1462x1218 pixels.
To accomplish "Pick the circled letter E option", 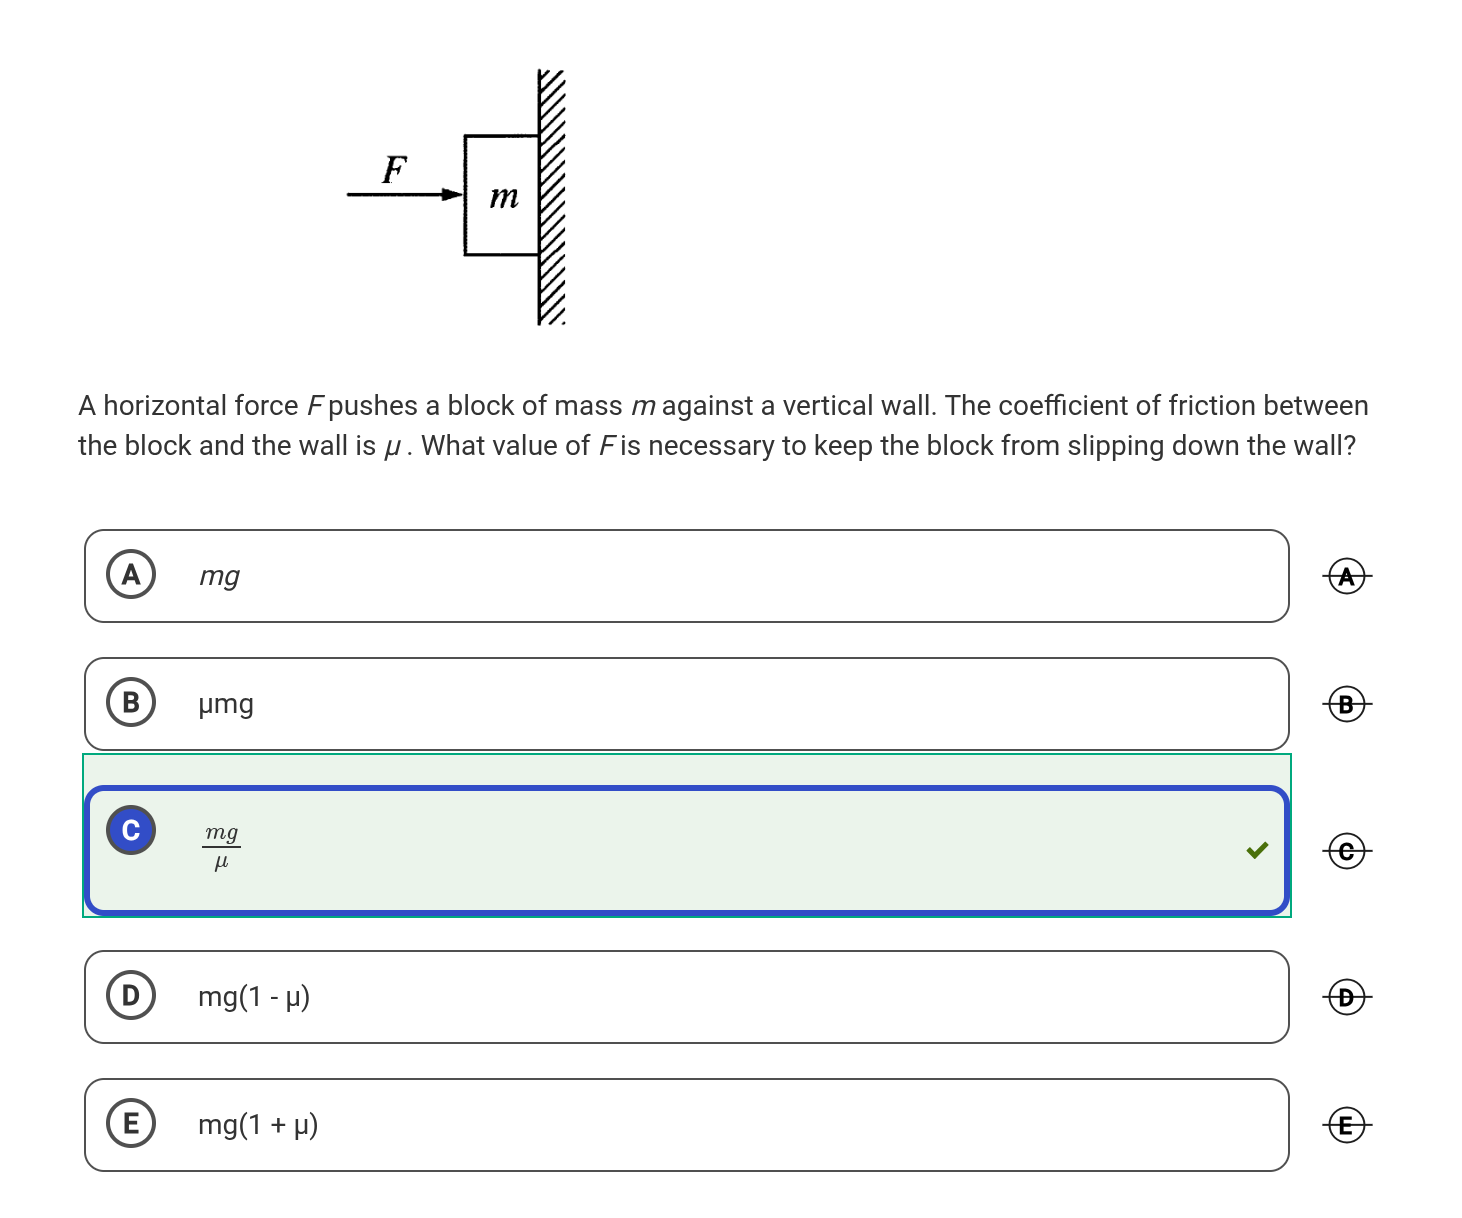I will tap(131, 1124).
